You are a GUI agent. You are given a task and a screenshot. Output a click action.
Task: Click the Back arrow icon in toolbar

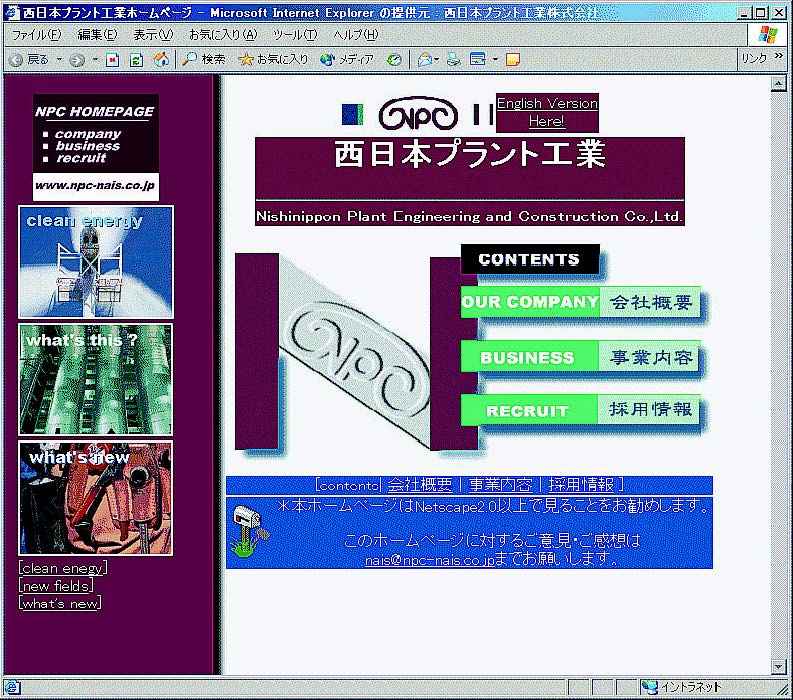tap(16, 60)
